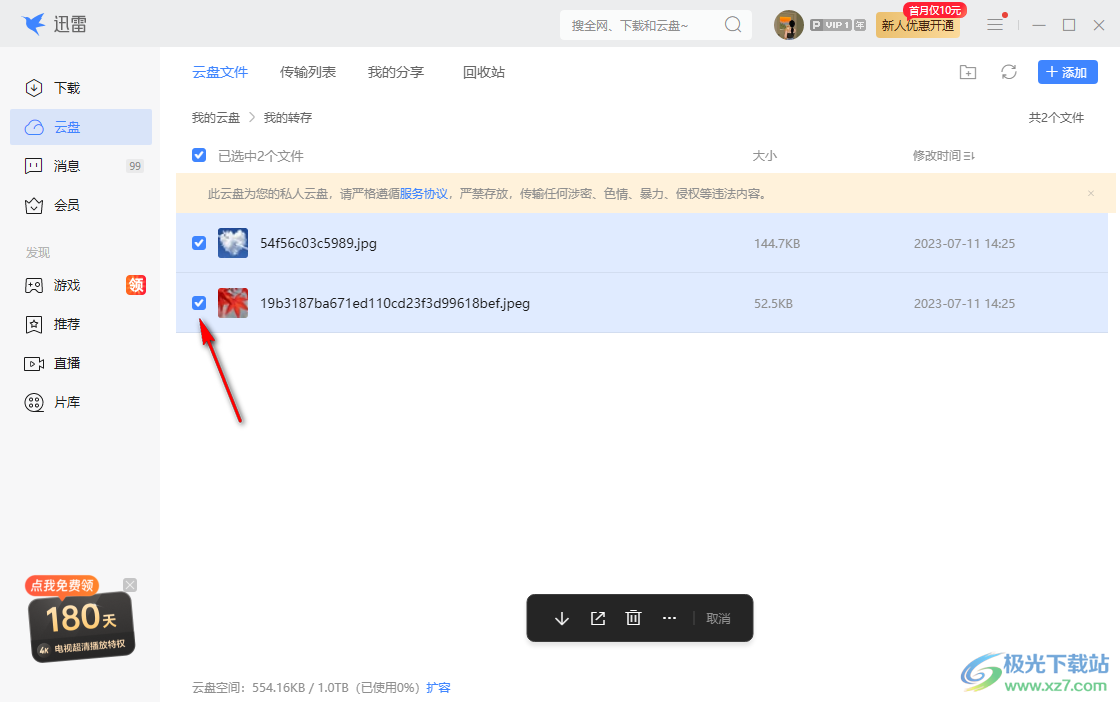The width and height of the screenshot is (1120, 702).
Task: Switch to 我的分享 tab
Action: coord(396,72)
